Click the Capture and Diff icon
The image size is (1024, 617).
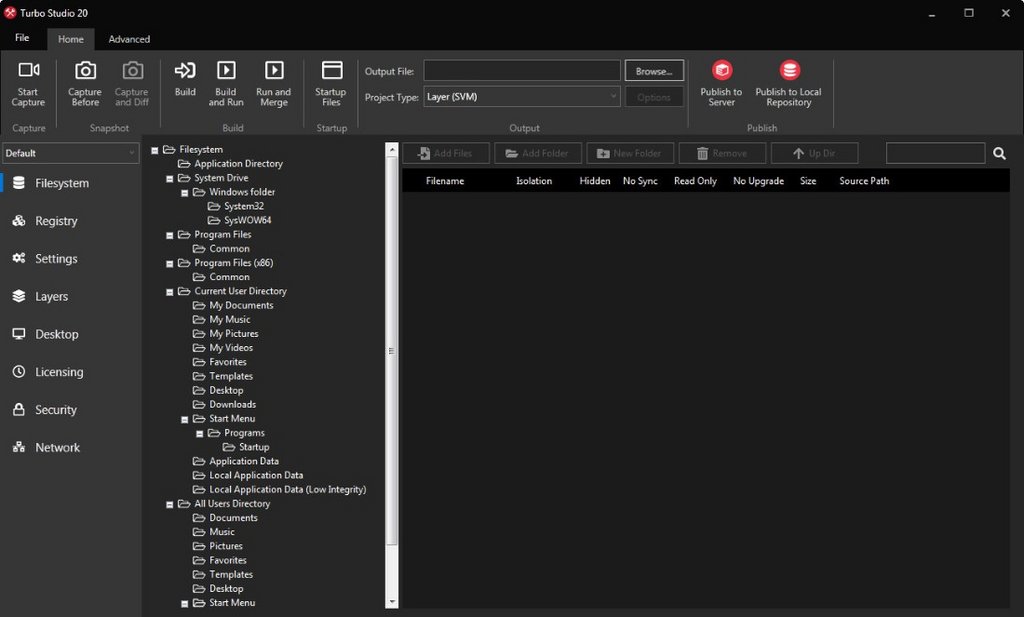pos(132,70)
